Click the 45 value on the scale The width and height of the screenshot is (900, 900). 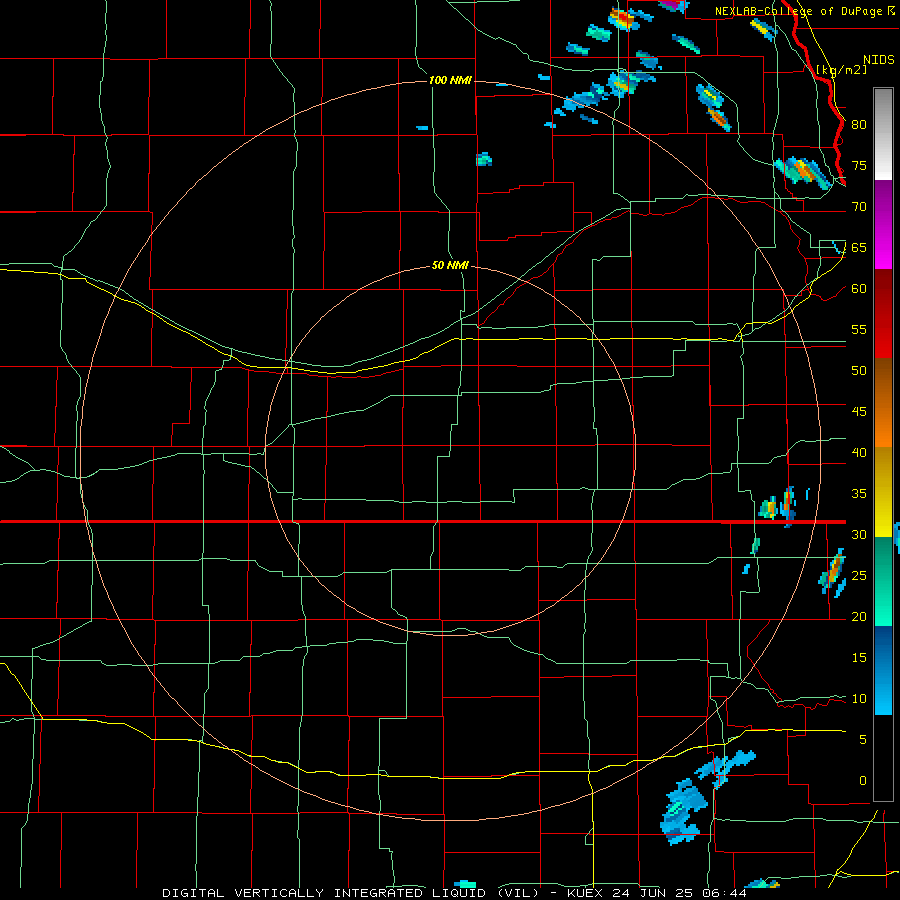click(859, 412)
